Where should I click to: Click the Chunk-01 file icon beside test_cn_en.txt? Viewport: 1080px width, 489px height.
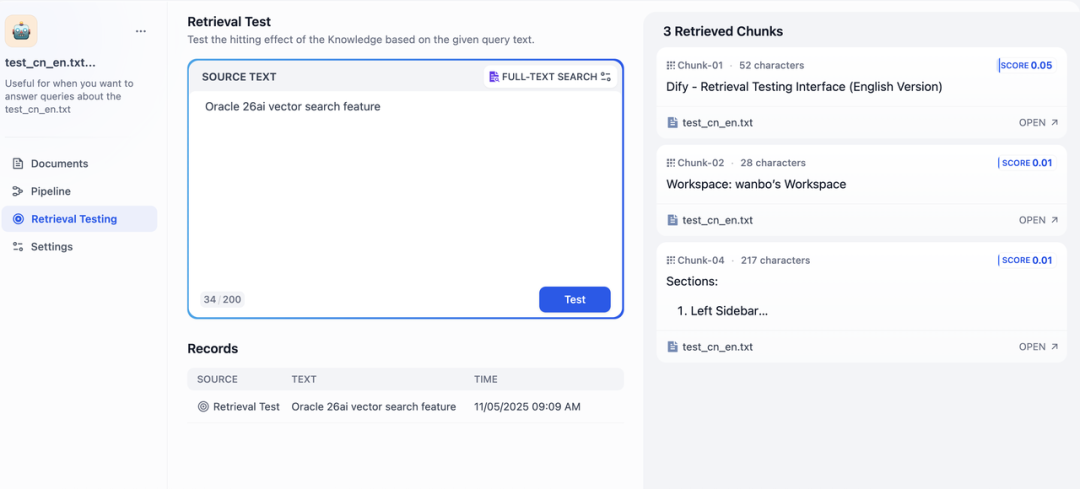coord(672,123)
